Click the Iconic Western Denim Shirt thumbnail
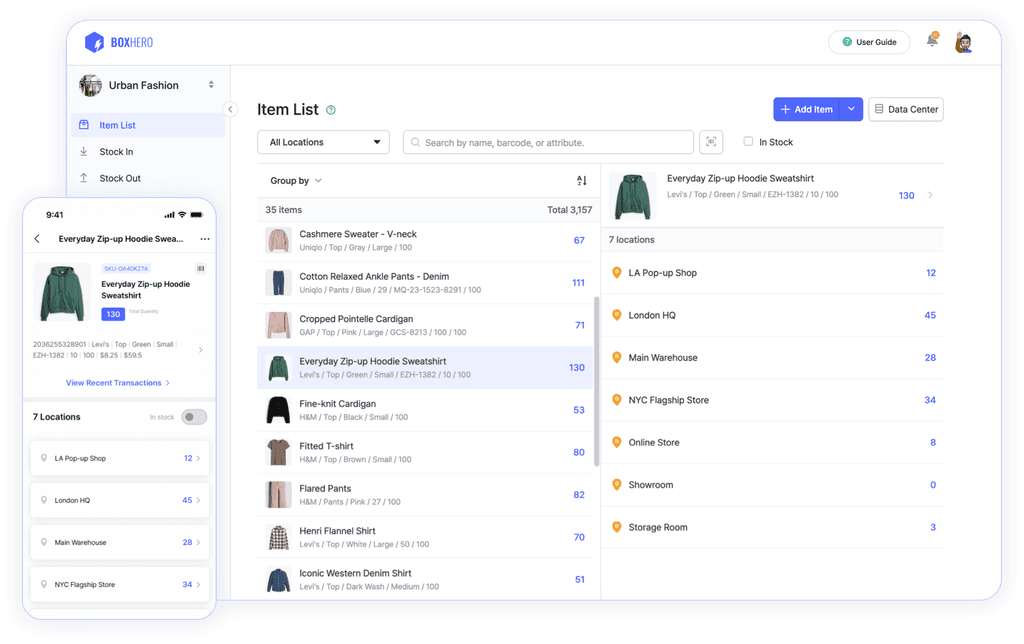The width and height of the screenshot is (1024, 644). (278, 580)
